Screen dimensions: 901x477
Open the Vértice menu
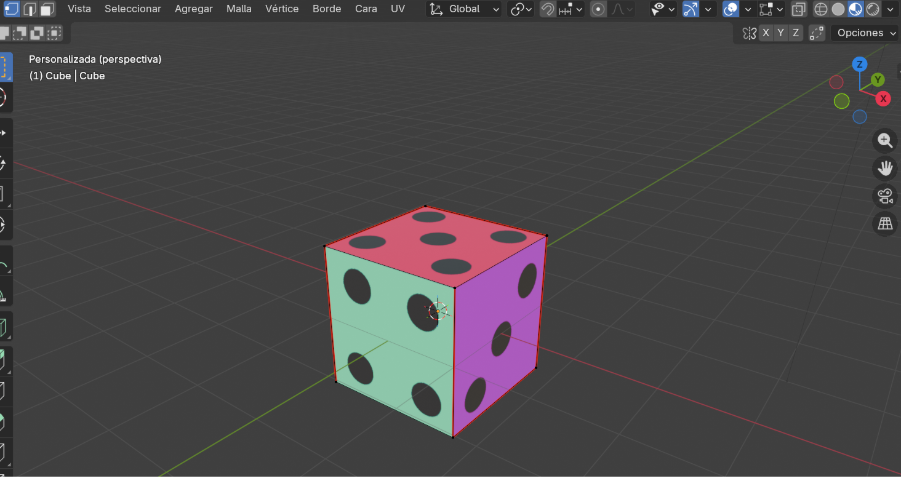point(282,9)
